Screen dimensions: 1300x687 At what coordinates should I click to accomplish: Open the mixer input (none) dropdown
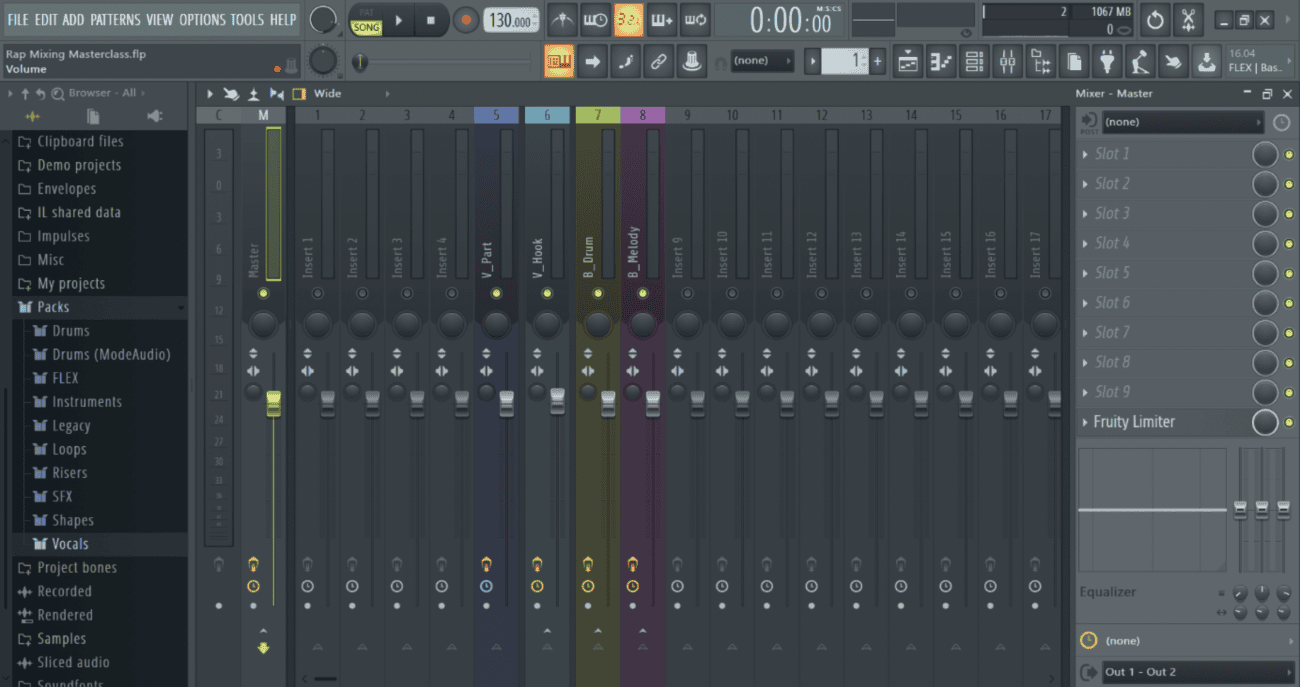1182,122
